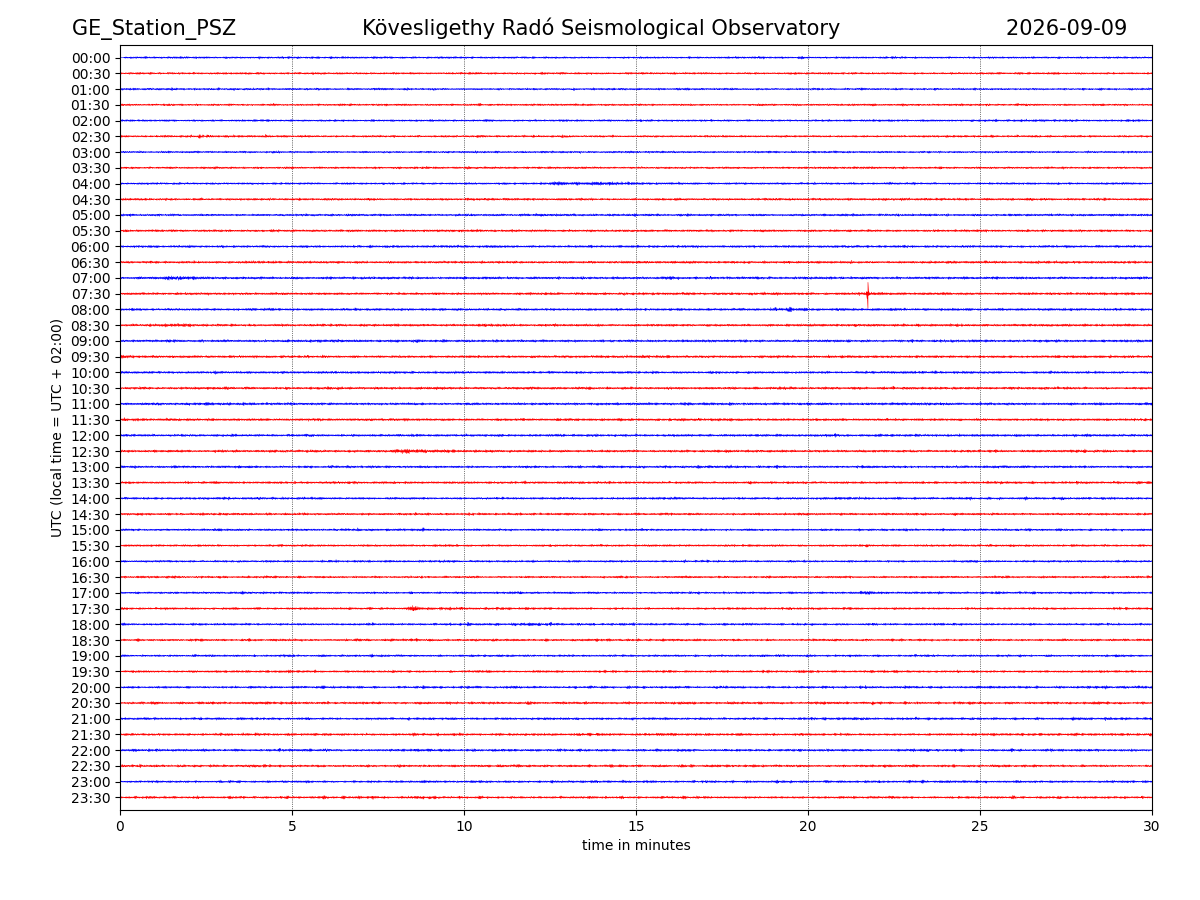1200x900 pixels.
Task: Click the GE_Station_PSZ station label
Action: click(x=154, y=28)
